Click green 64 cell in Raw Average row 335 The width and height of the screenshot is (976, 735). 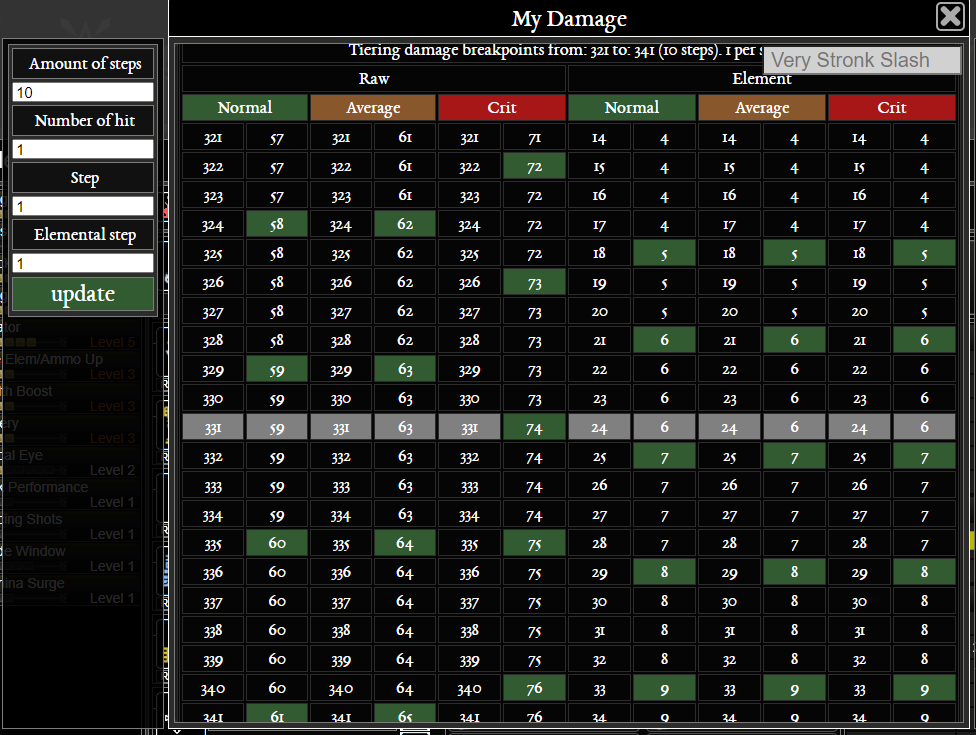click(x=405, y=543)
